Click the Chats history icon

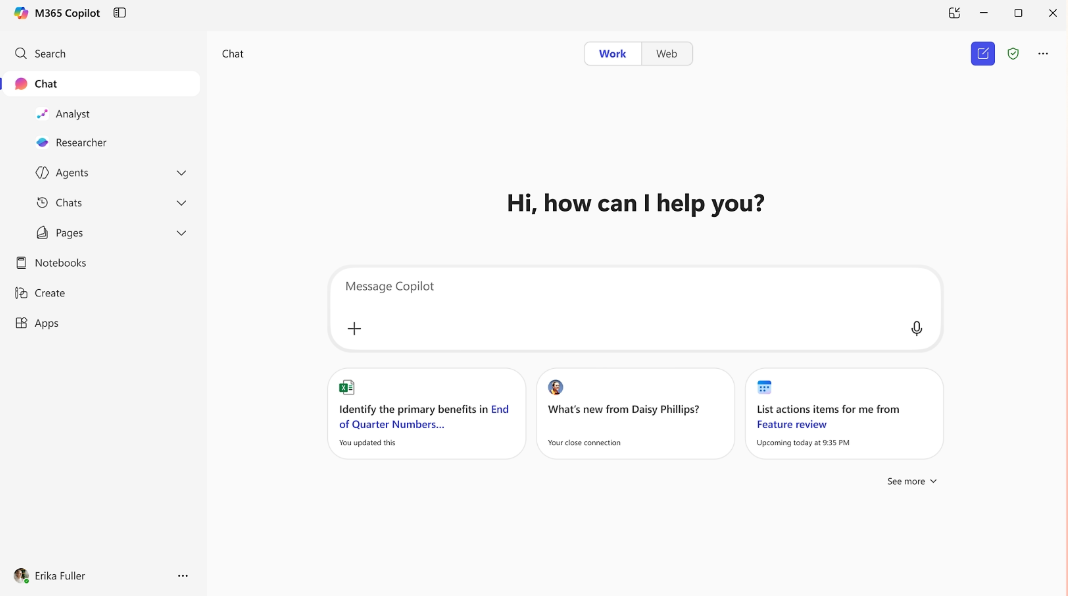[x=42, y=203]
